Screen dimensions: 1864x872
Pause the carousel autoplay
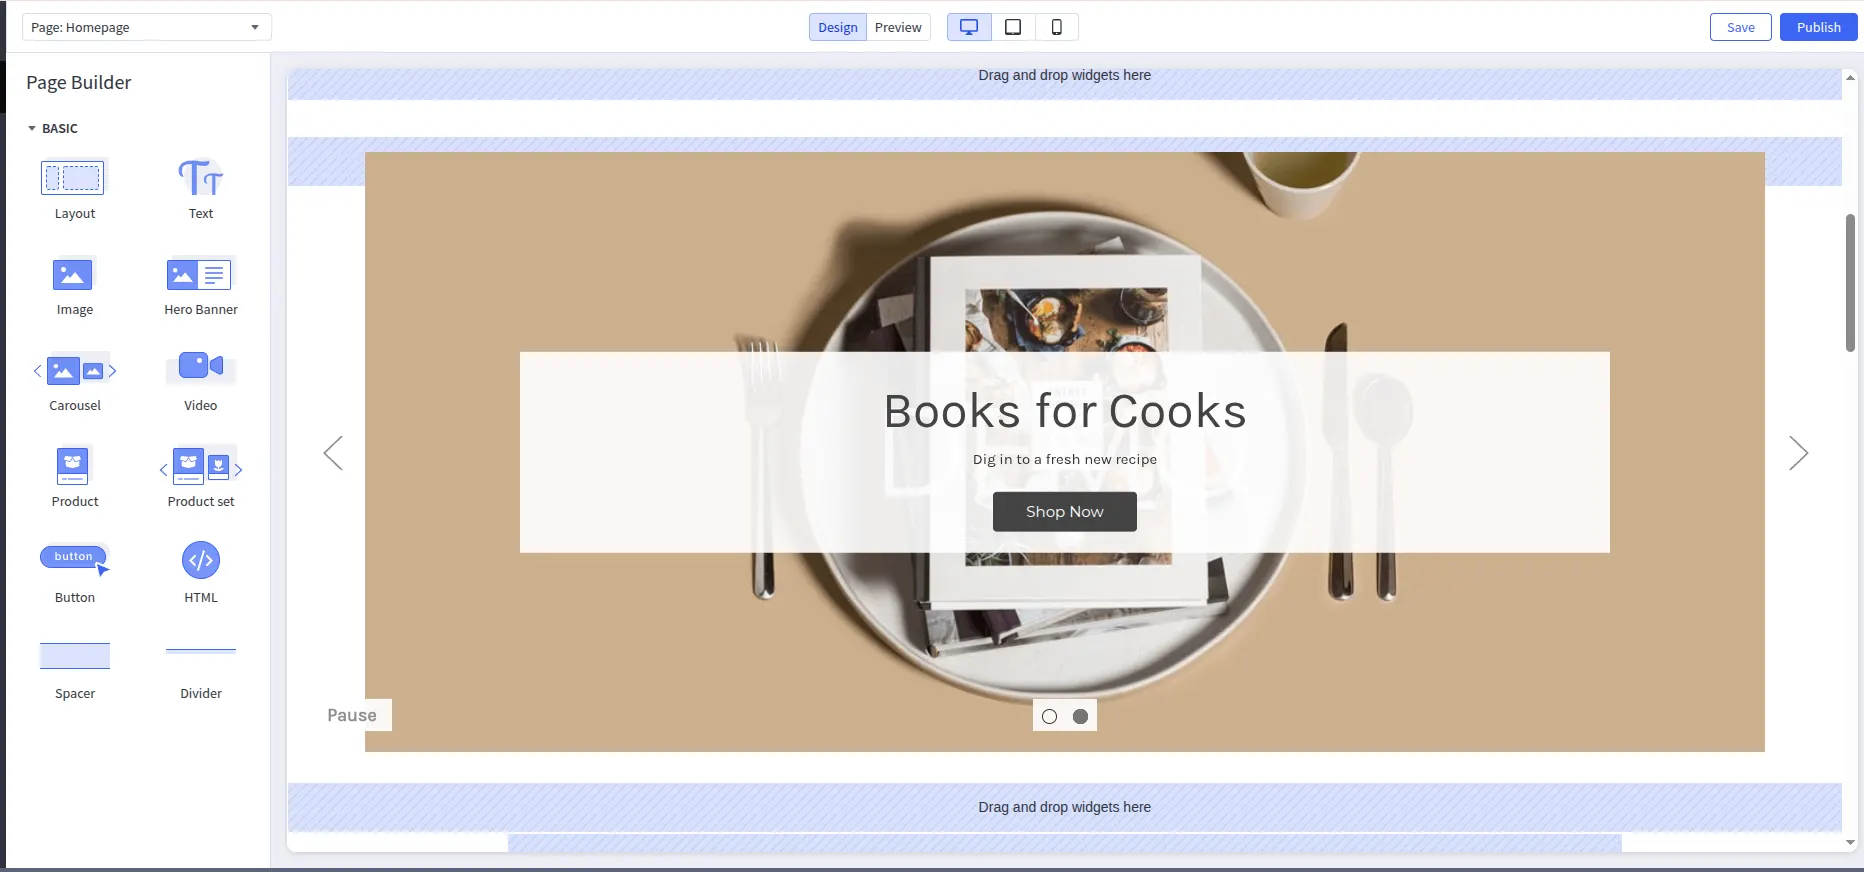point(352,715)
